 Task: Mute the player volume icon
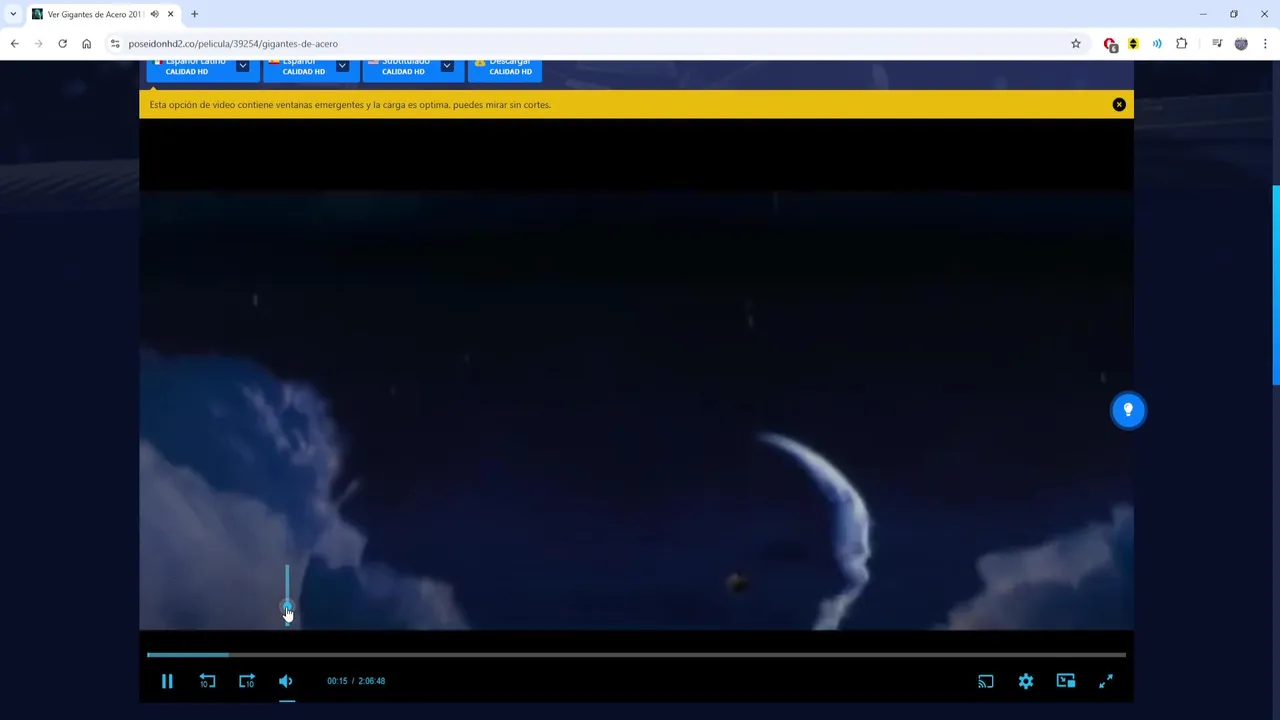tap(286, 681)
